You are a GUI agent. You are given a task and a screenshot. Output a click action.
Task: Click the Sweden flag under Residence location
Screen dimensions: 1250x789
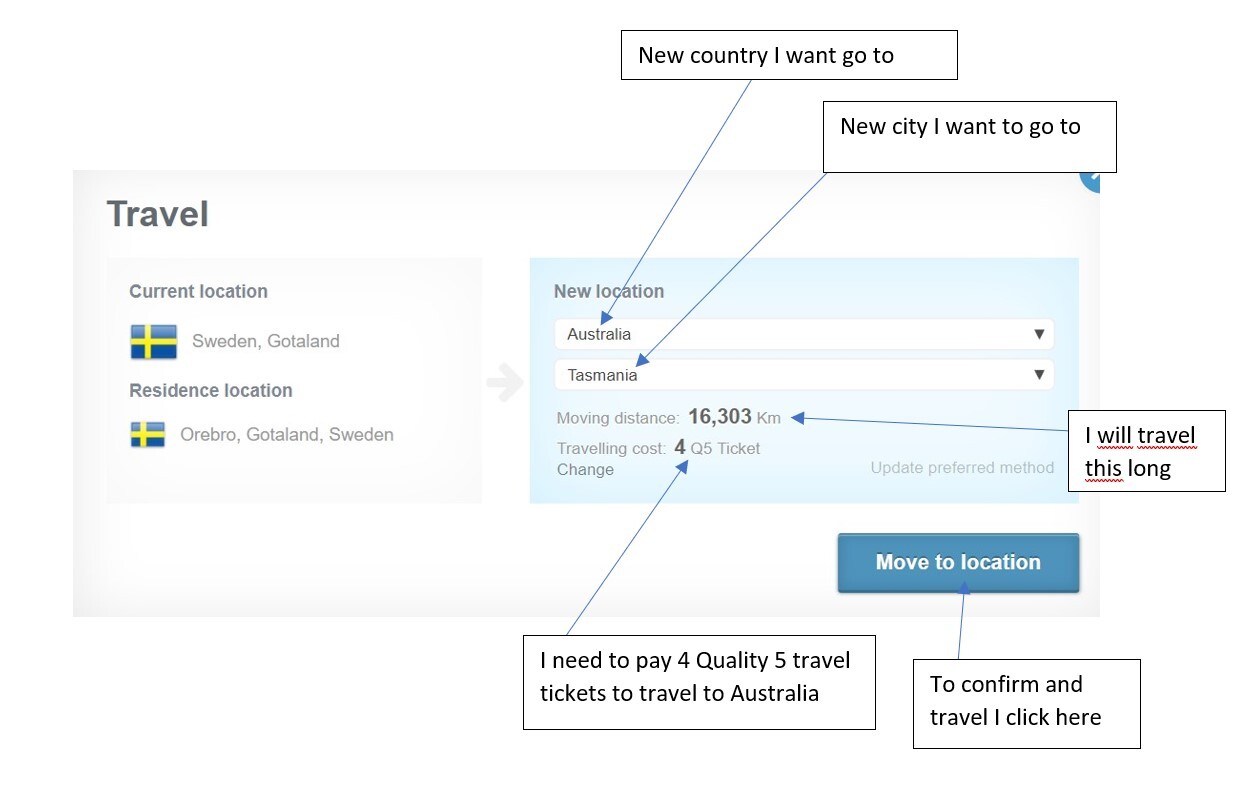point(148,435)
